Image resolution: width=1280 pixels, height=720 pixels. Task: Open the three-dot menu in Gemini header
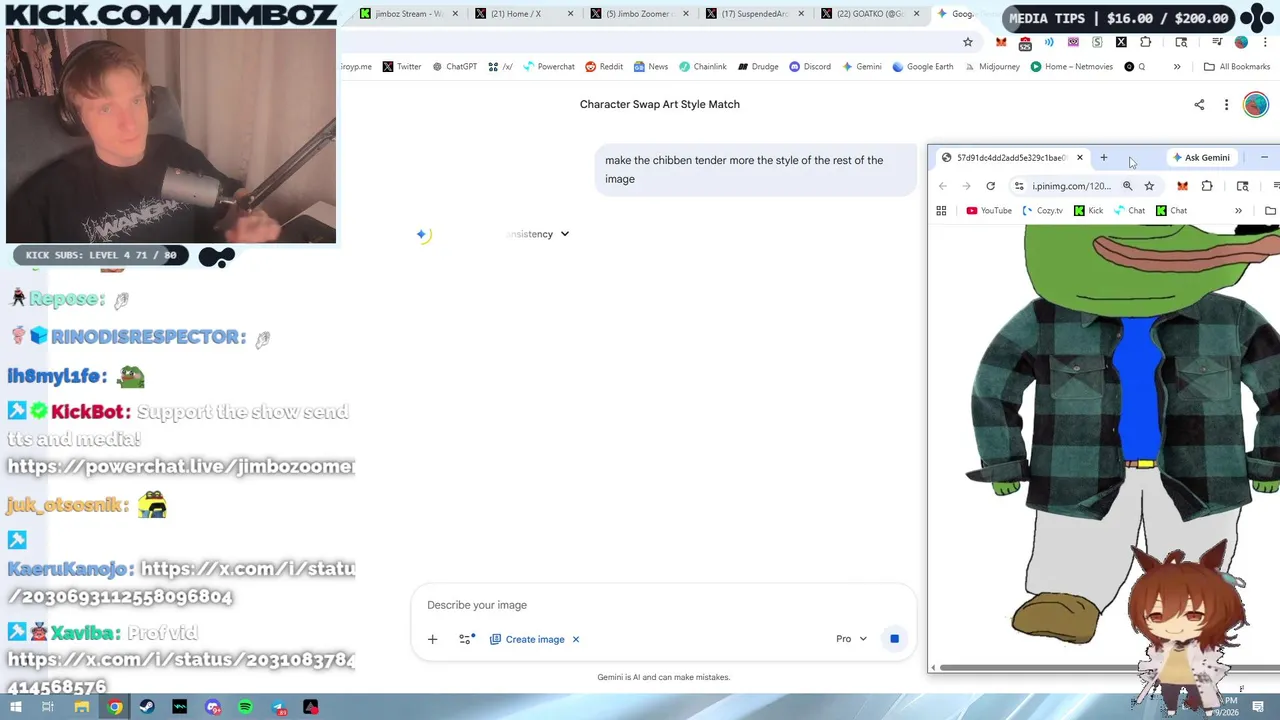point(1226,104)
